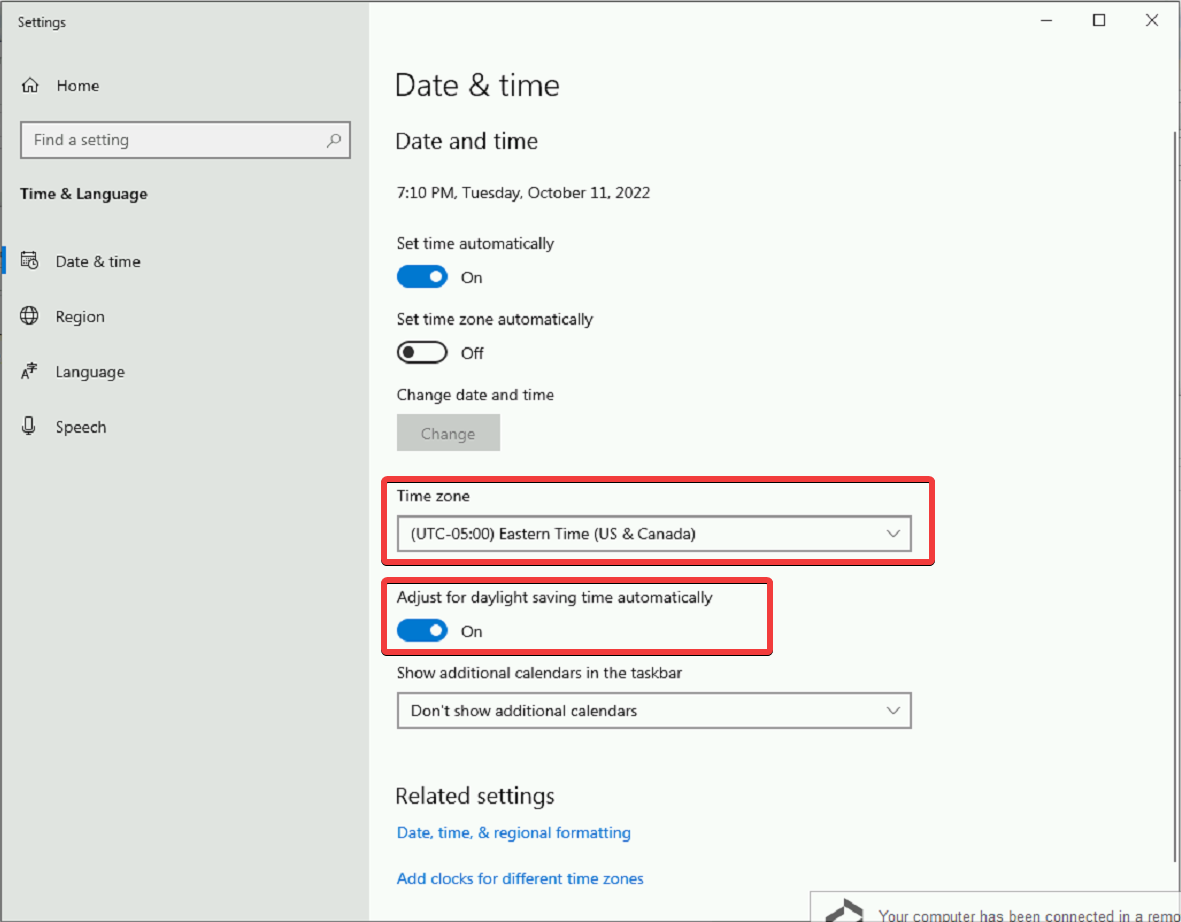Click the Language character icon
Image resolution: width=1181 pixels, height=922 pixels.
click(x=30, y=372)
